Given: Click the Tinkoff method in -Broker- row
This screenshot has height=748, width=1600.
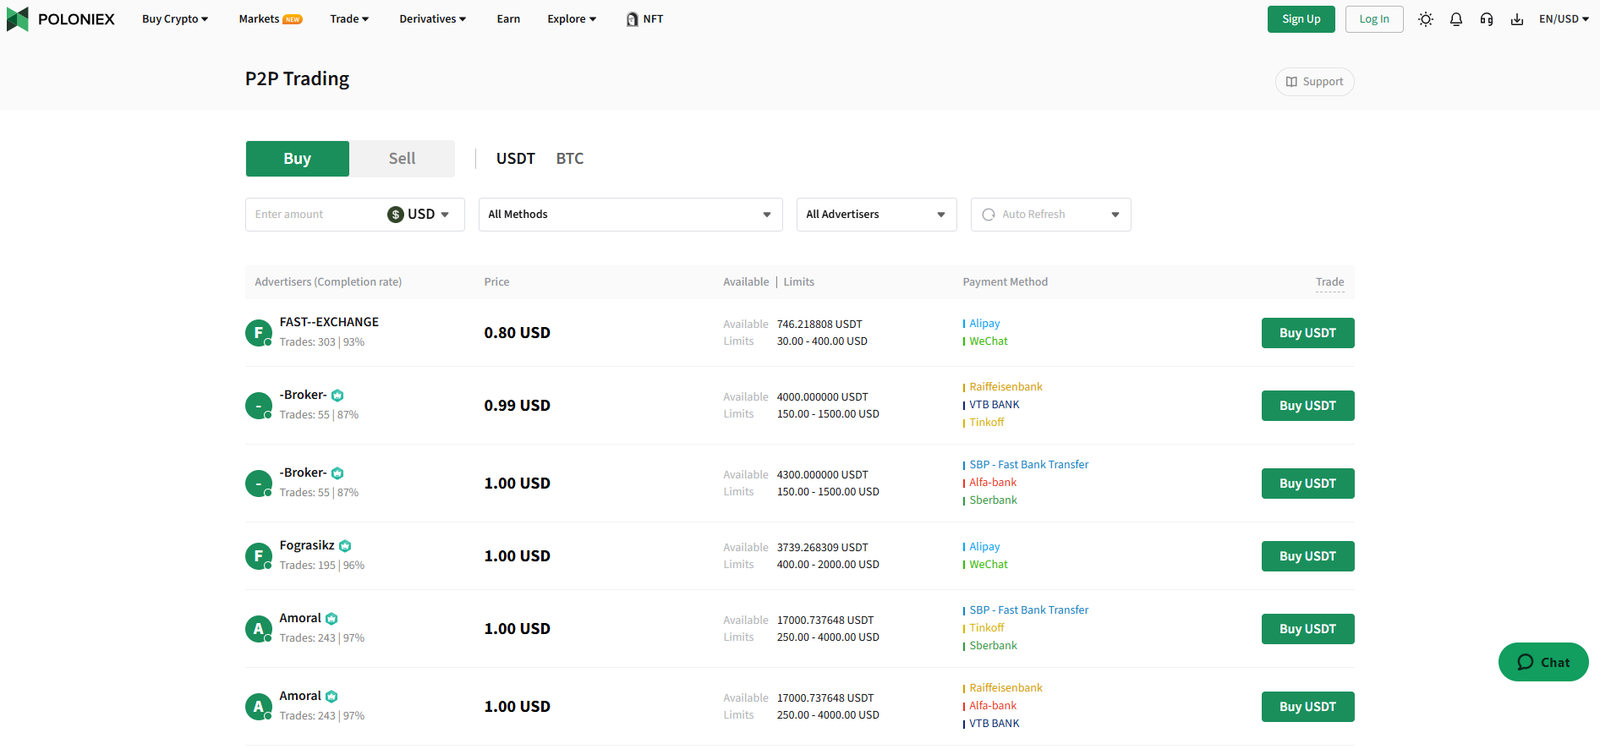Looking at the screenshot, I should tap(987, 422).
